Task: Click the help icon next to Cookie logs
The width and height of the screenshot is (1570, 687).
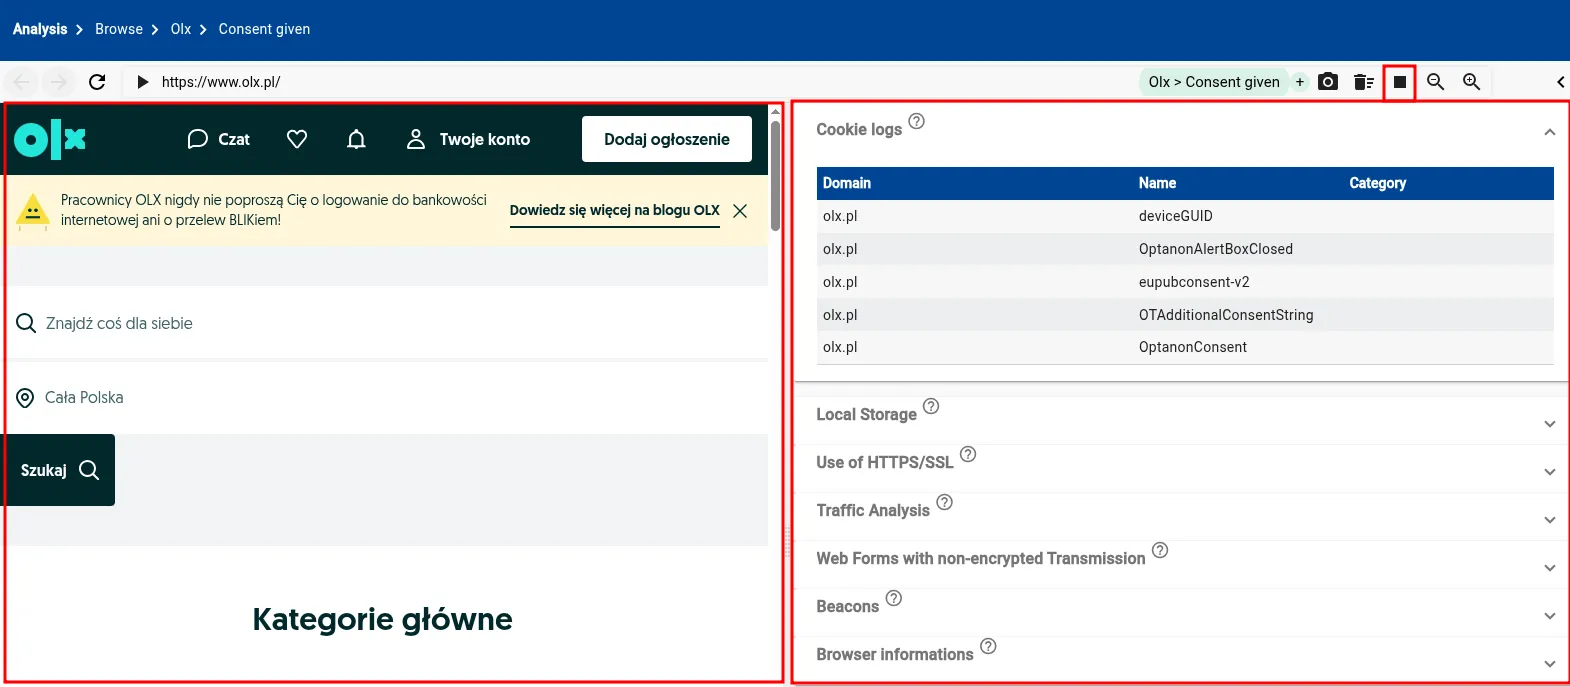Action: (916, 122)
